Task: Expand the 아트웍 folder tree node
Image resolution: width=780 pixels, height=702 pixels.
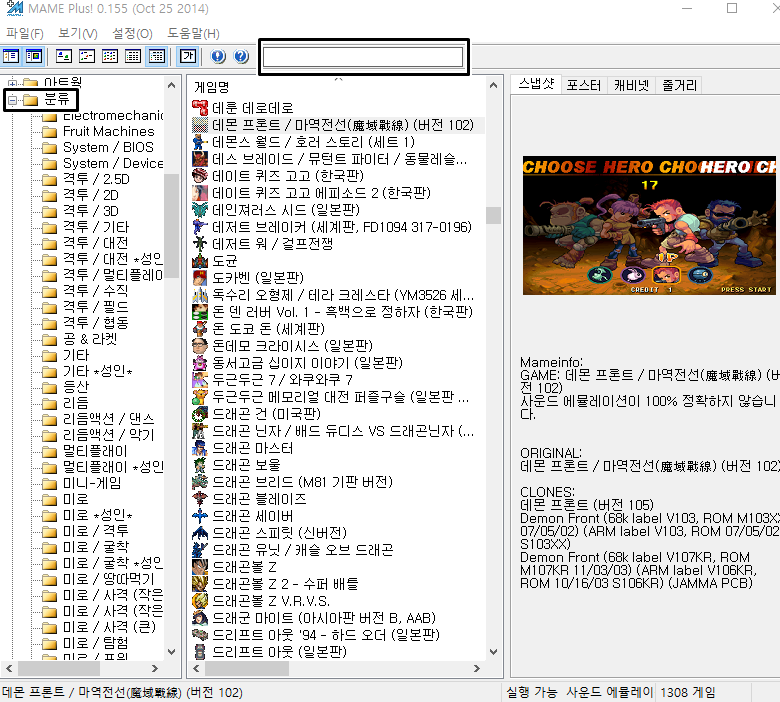Action: coord(12,83)
